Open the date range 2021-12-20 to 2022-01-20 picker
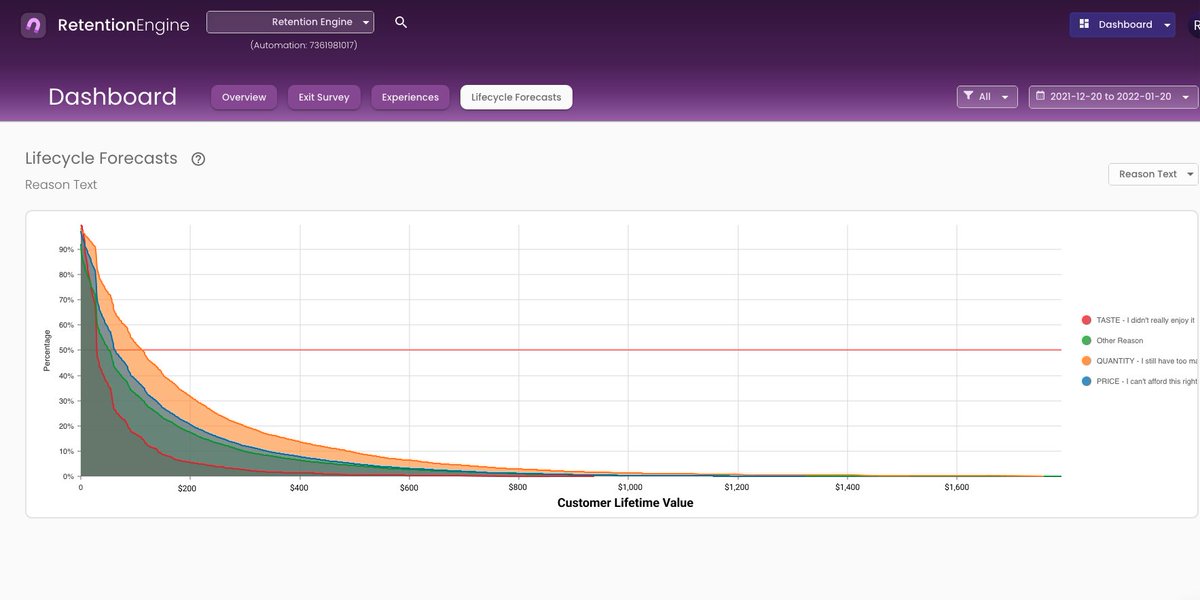The height and width of the screenshot is (600, 1200). (x=1113, y=97)
